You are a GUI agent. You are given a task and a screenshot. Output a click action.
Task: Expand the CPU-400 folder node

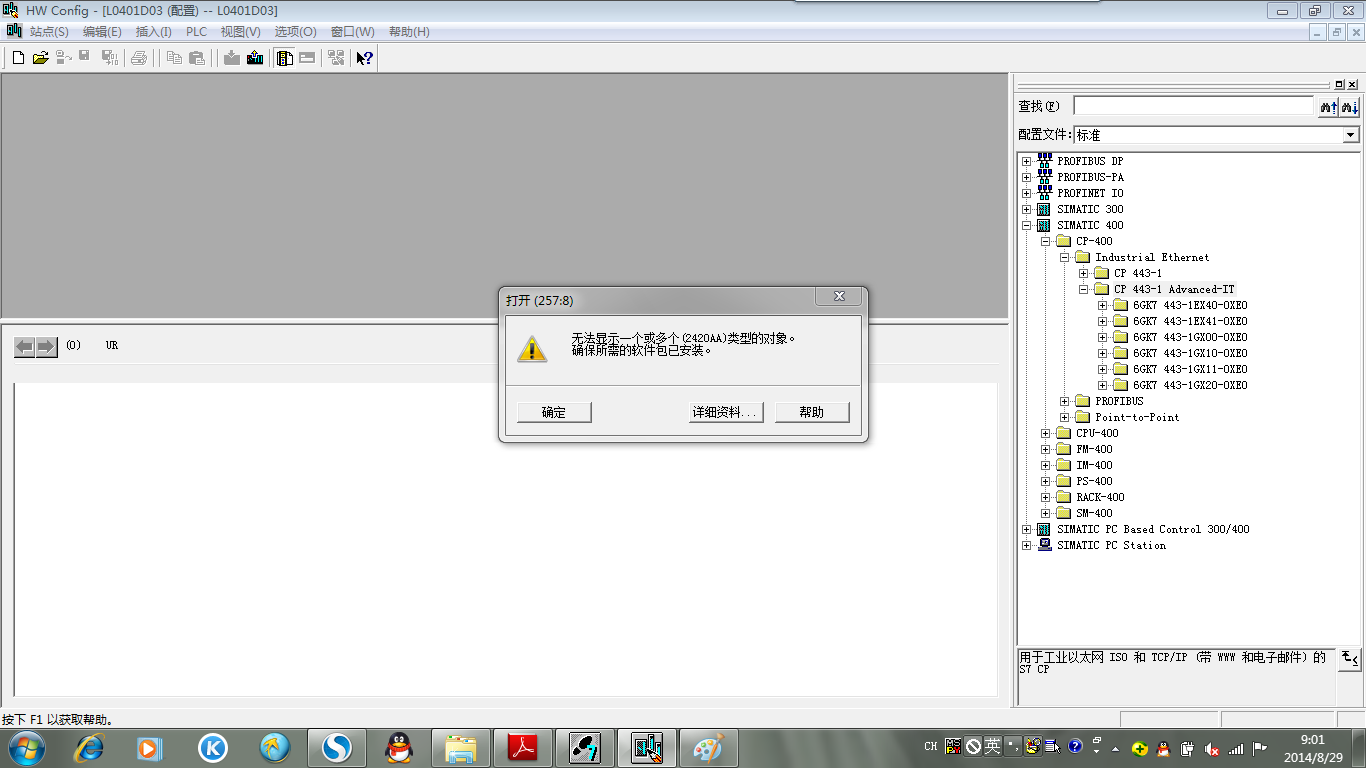[x=1046, y=433]
